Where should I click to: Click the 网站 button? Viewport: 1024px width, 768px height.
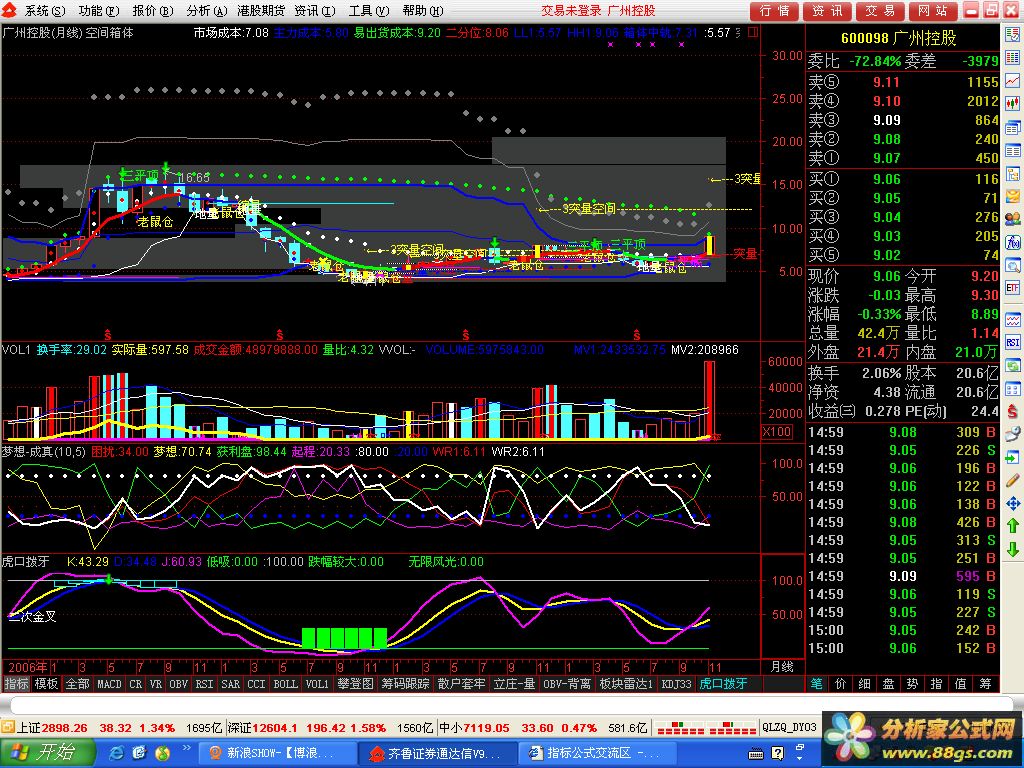(x=933, y=10)
